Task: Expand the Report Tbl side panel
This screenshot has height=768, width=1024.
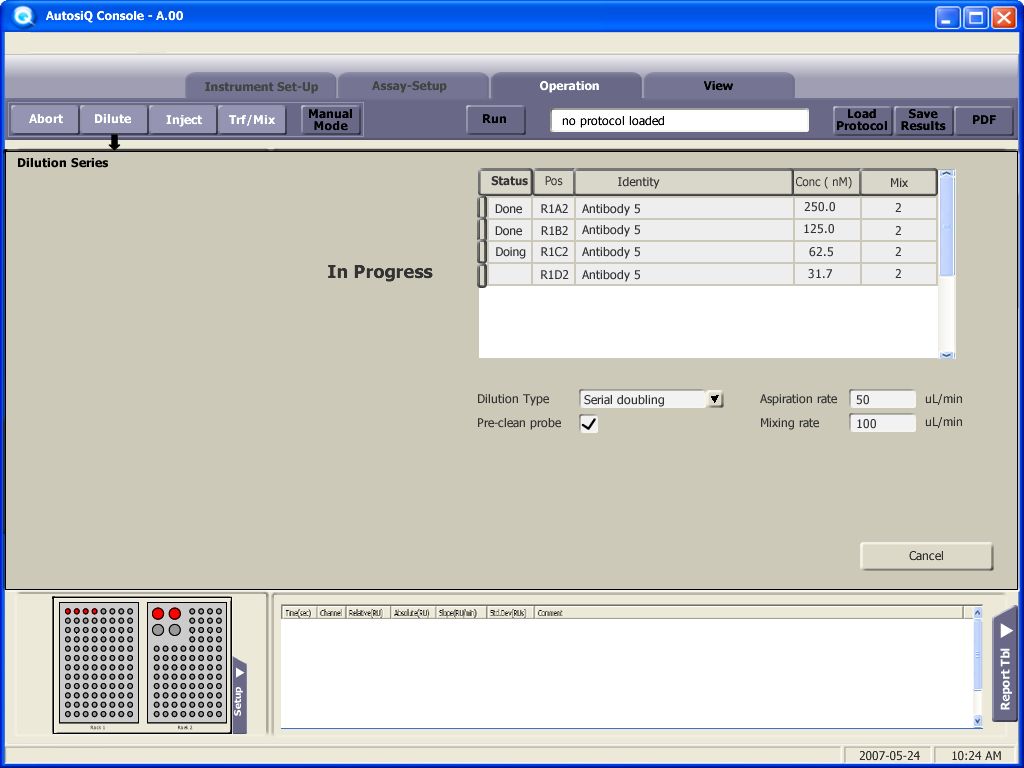Action: tap(1005, 662)
